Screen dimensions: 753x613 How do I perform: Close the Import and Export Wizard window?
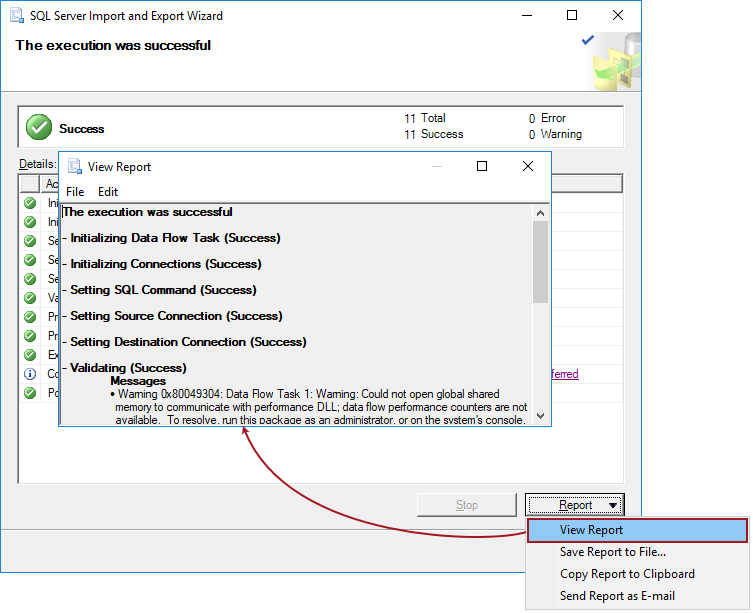tap(618, 15)
